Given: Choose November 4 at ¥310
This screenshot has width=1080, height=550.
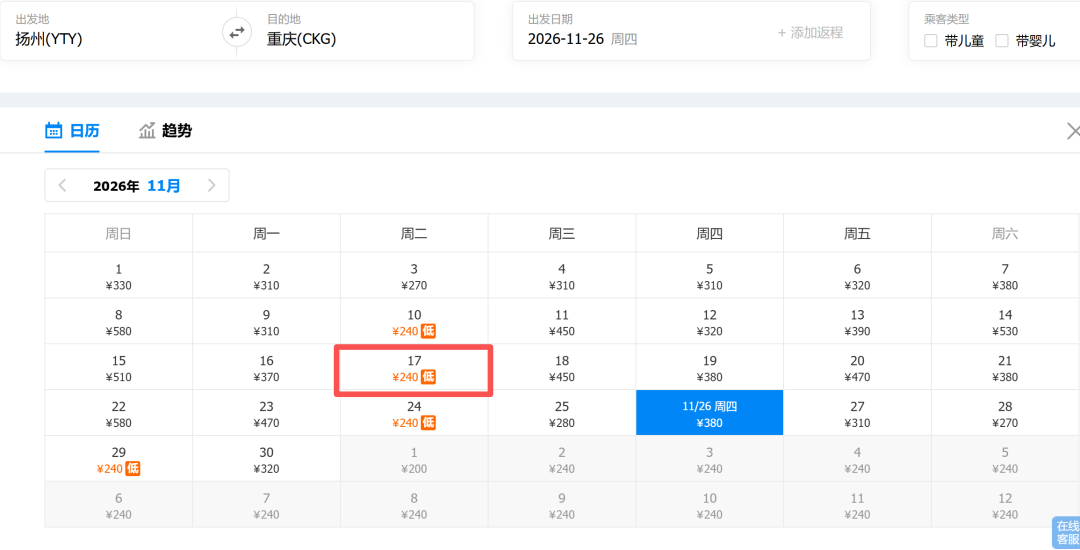Looking at the screenshot, I should pos(562,275).
